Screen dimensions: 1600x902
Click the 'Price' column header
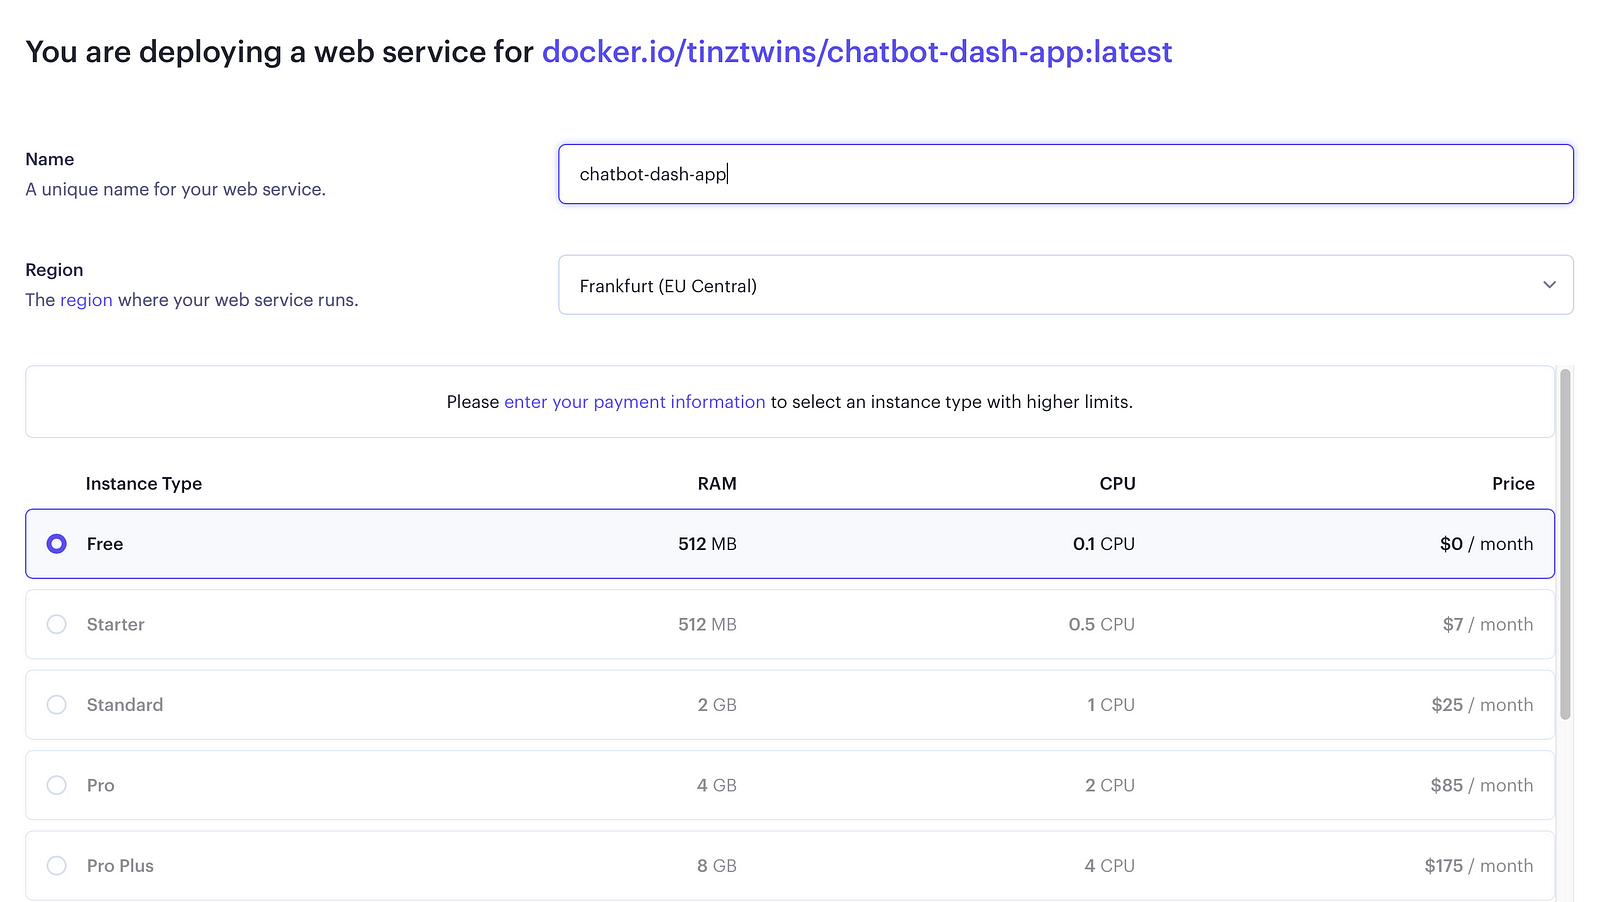coord(1513,484)
